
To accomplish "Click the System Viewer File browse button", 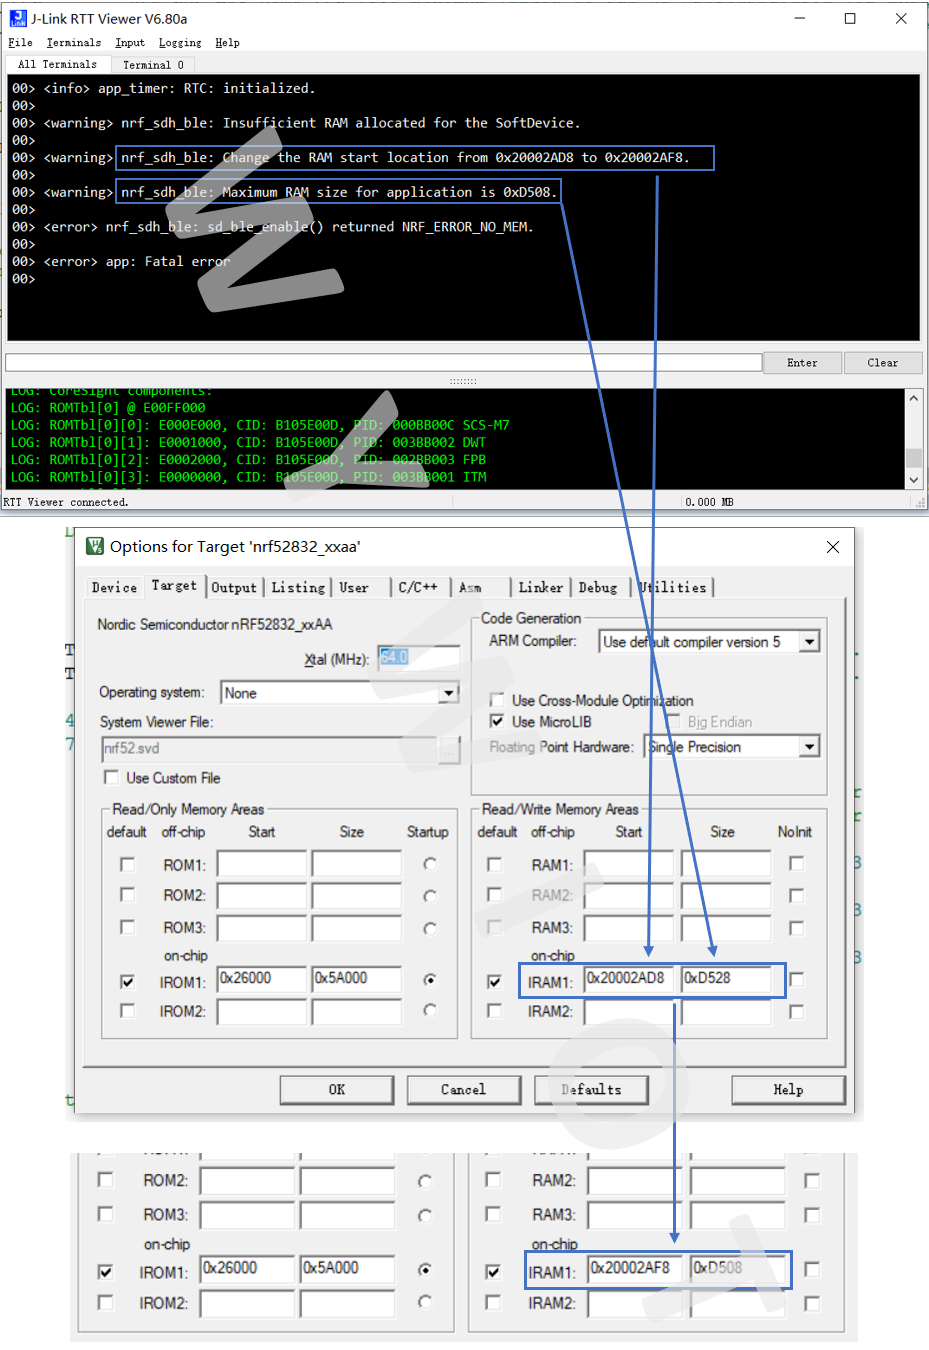I will (x=449, y=749).
